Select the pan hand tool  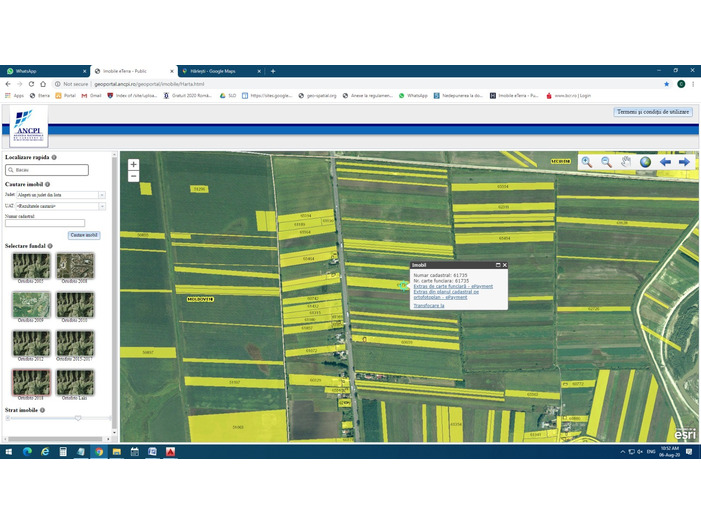[626, 162]
